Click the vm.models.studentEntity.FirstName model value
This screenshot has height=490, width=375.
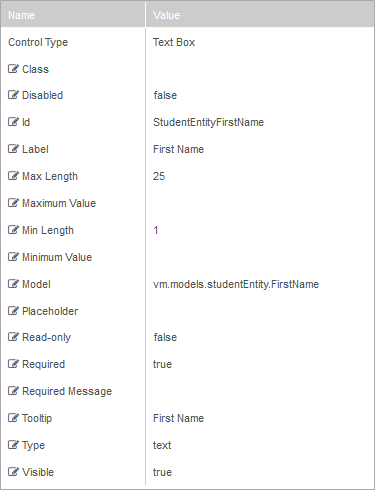pyautogui.click(x=236, y=284)
